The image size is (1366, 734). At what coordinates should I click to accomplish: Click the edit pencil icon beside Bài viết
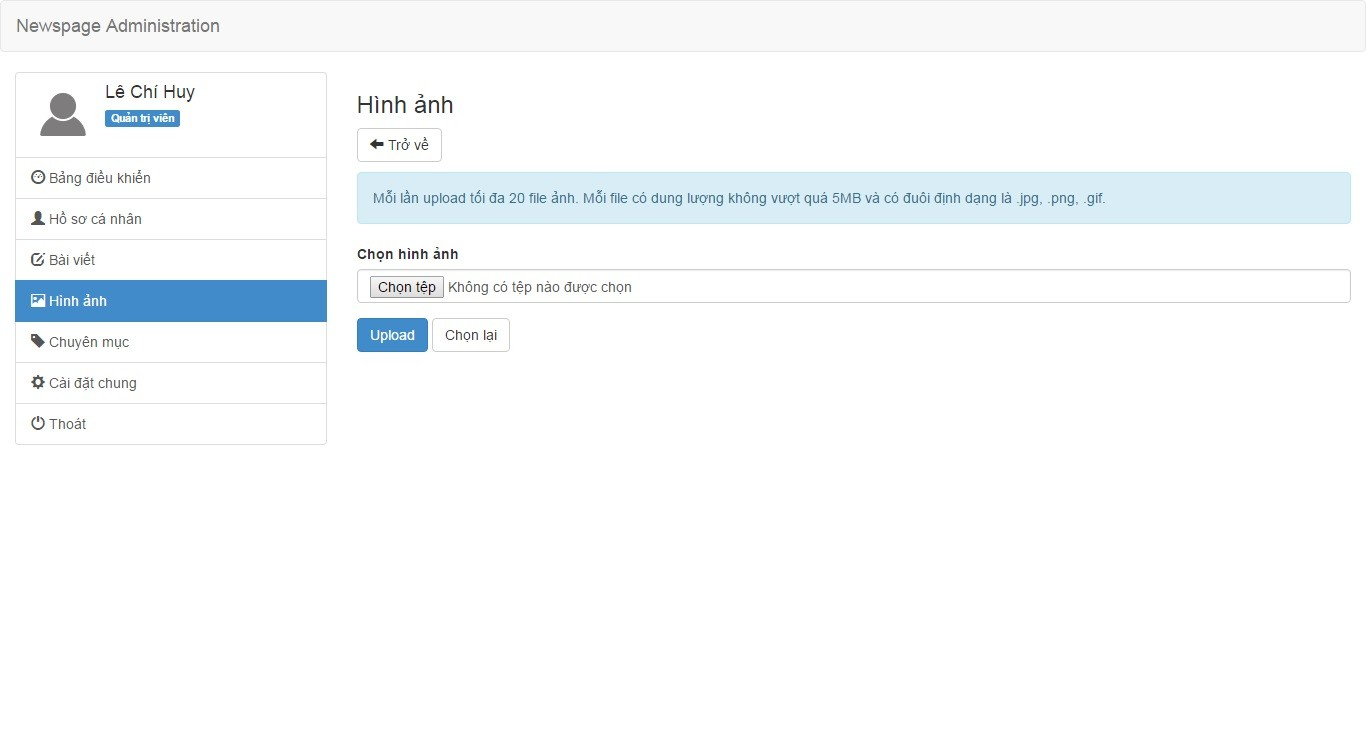38,259
